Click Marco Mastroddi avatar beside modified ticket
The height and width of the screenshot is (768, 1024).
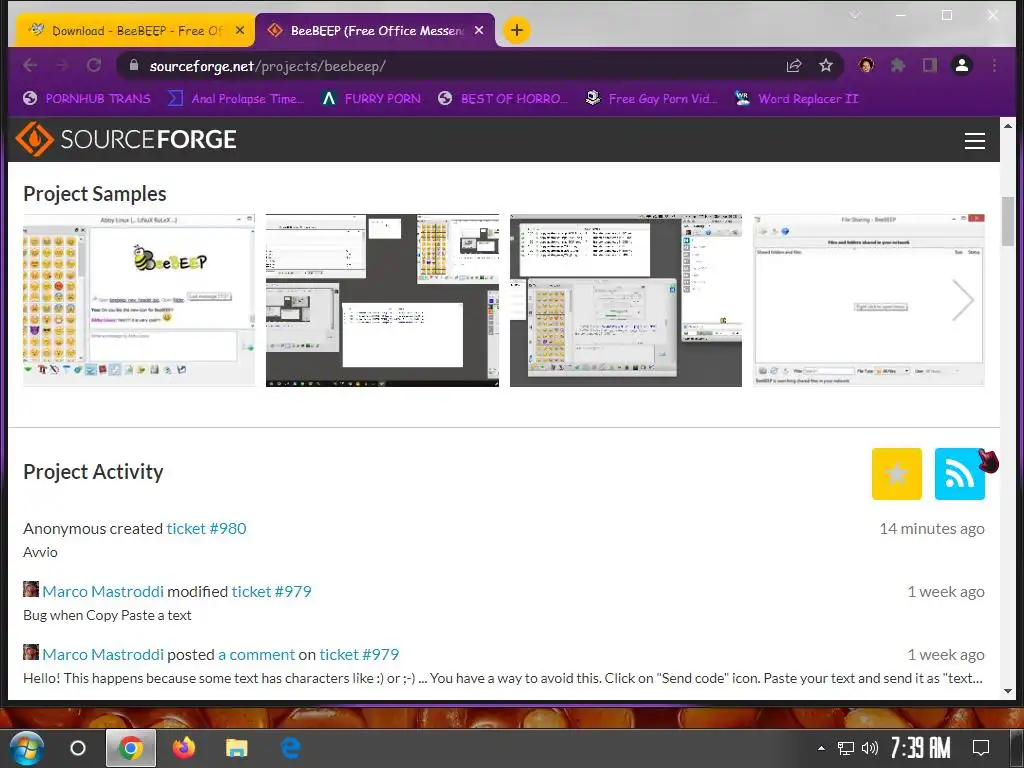pyautogui.click(x=31, y=589)
